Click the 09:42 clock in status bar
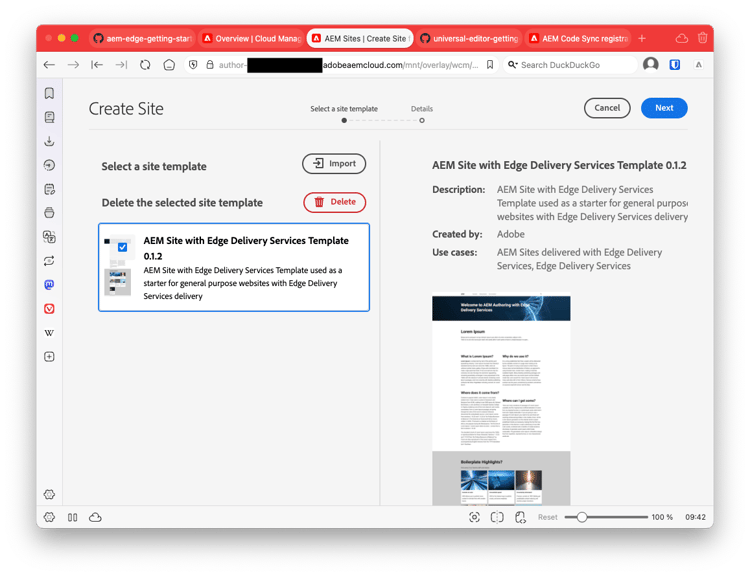 695,517
